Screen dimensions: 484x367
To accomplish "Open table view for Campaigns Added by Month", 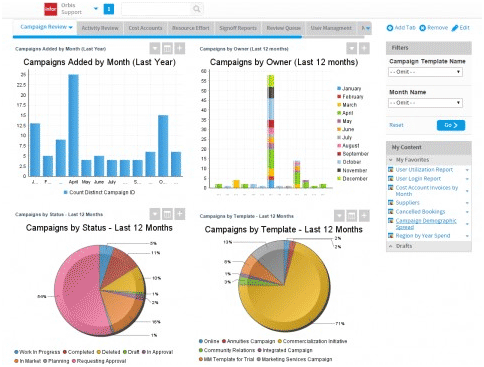I will click(167, 49).
